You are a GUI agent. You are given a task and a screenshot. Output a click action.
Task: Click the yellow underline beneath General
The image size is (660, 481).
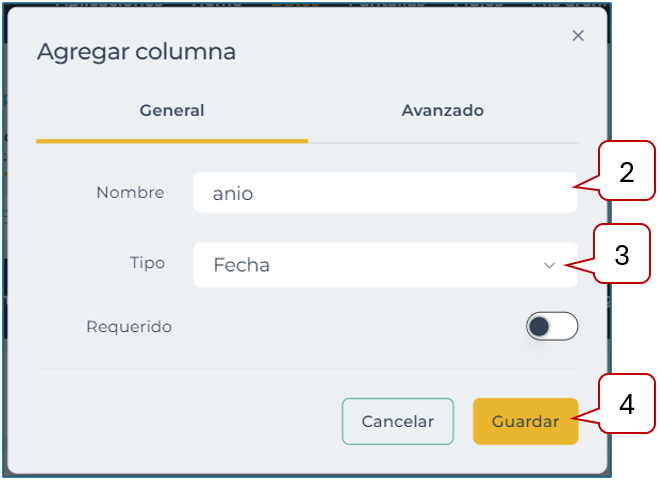click(x=172, y=141)
